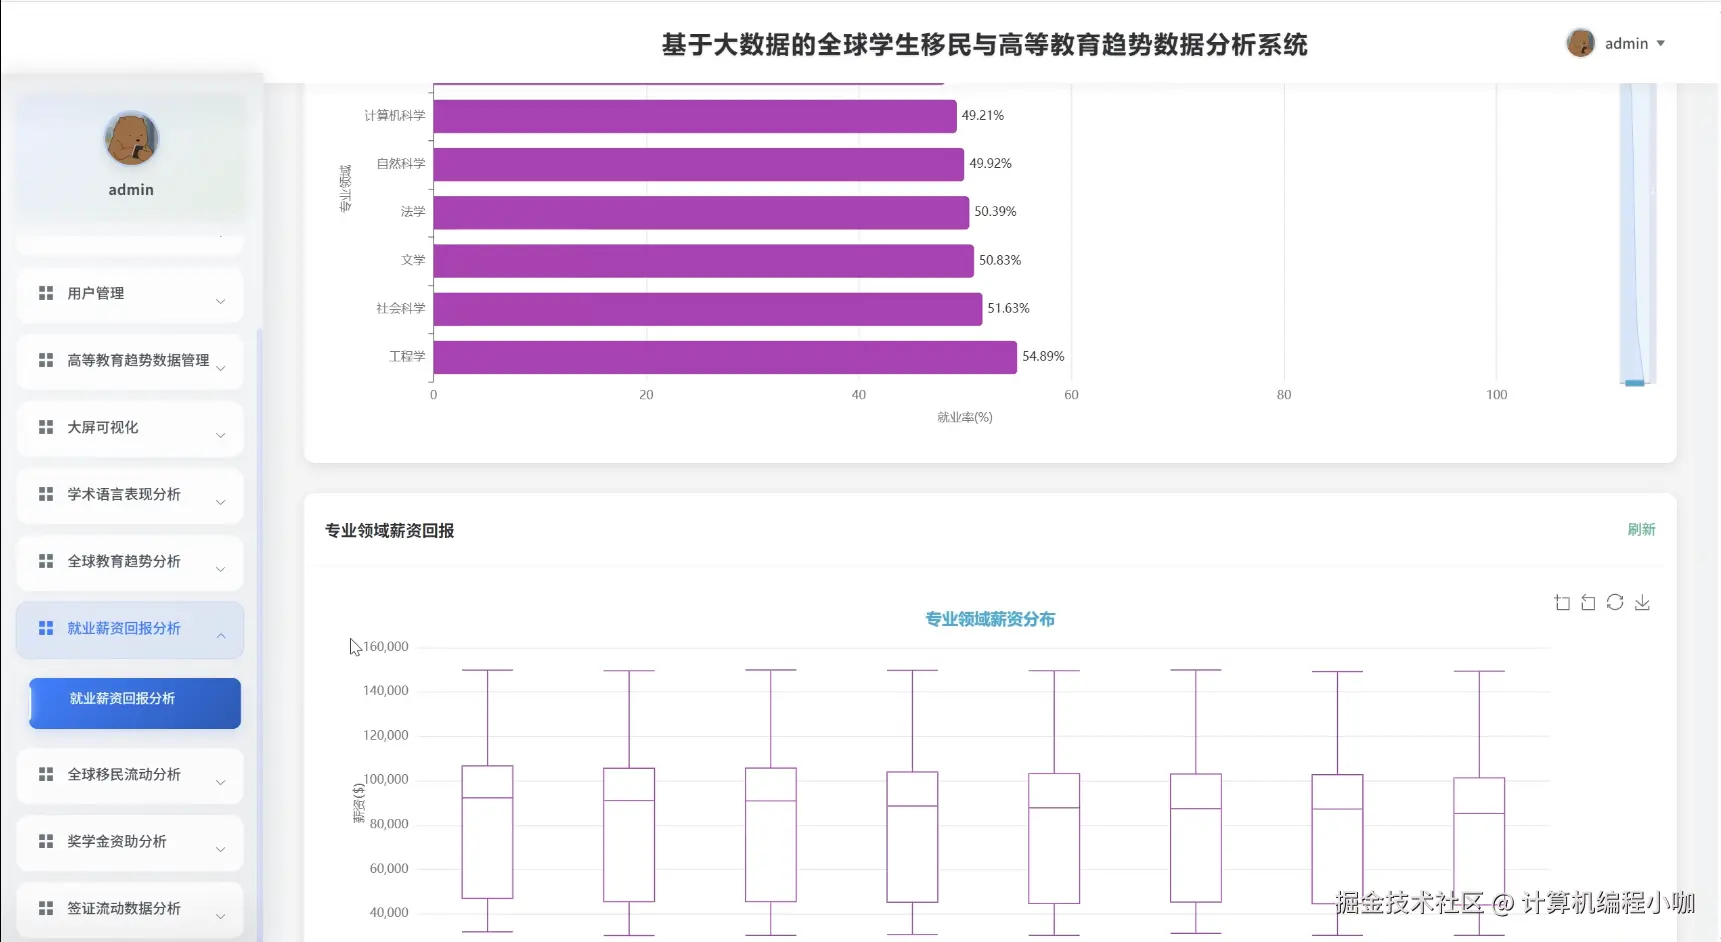Expand the 学术语言表现分析 chevron
This screenshot has height=942, width=1721.
(x=221, y=502)
